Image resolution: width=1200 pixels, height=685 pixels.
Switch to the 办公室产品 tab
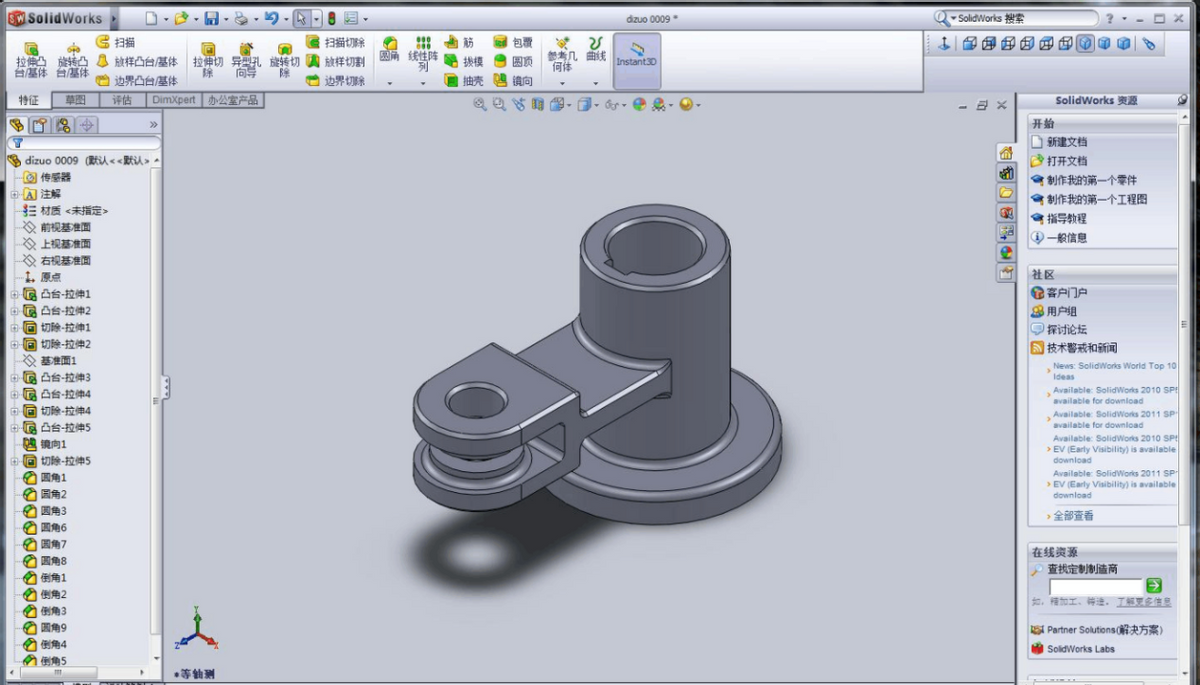tap(232, 100)
